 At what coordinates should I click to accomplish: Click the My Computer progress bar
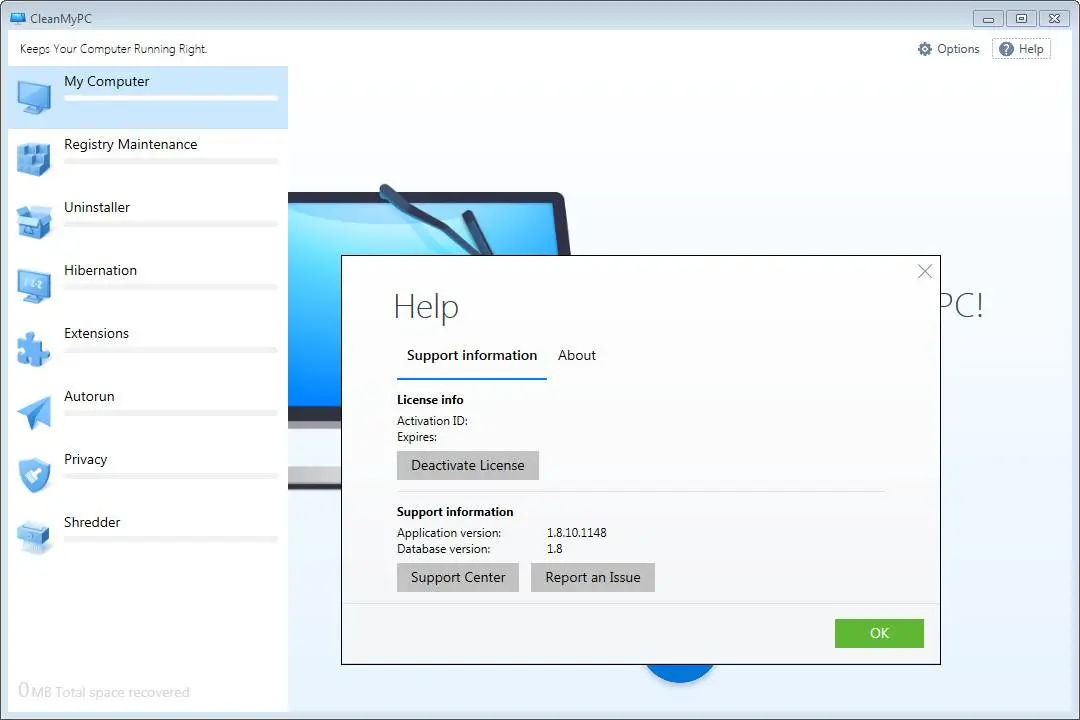coord(171,99)
